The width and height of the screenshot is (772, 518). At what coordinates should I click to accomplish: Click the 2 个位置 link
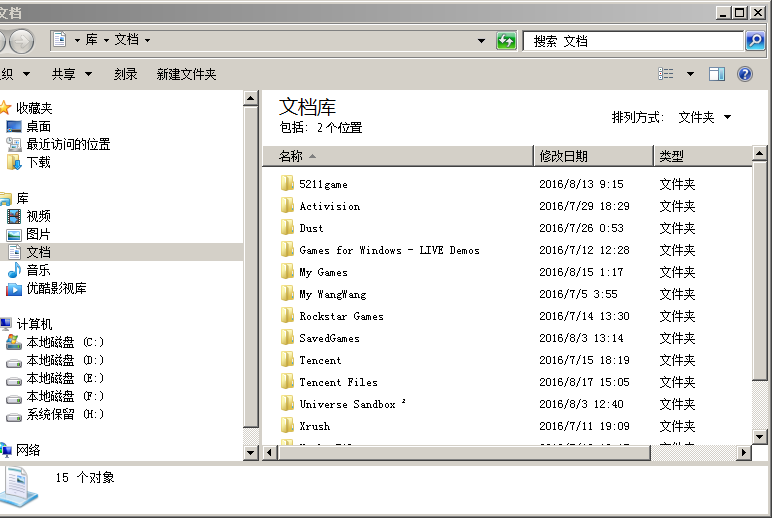tap(339, 128)
